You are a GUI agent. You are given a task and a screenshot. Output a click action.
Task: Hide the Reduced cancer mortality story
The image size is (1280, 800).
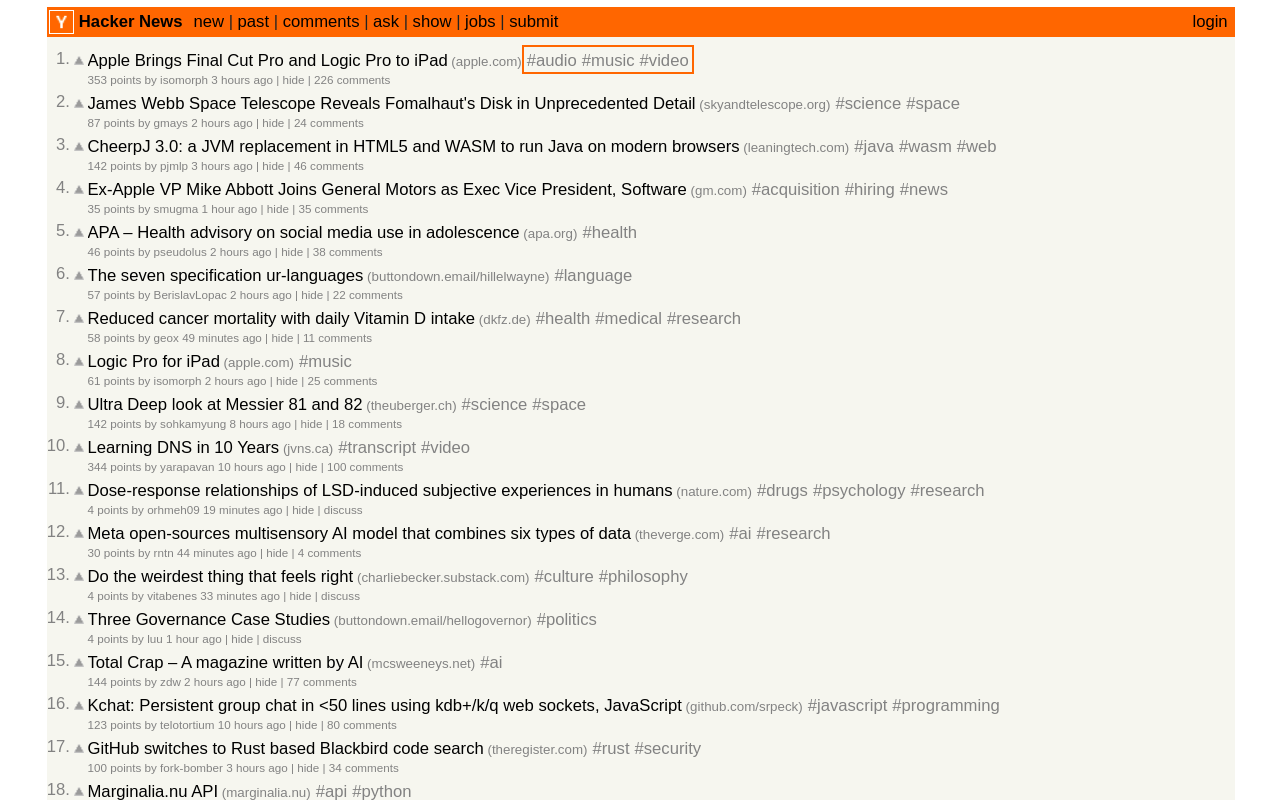(282, 338)
